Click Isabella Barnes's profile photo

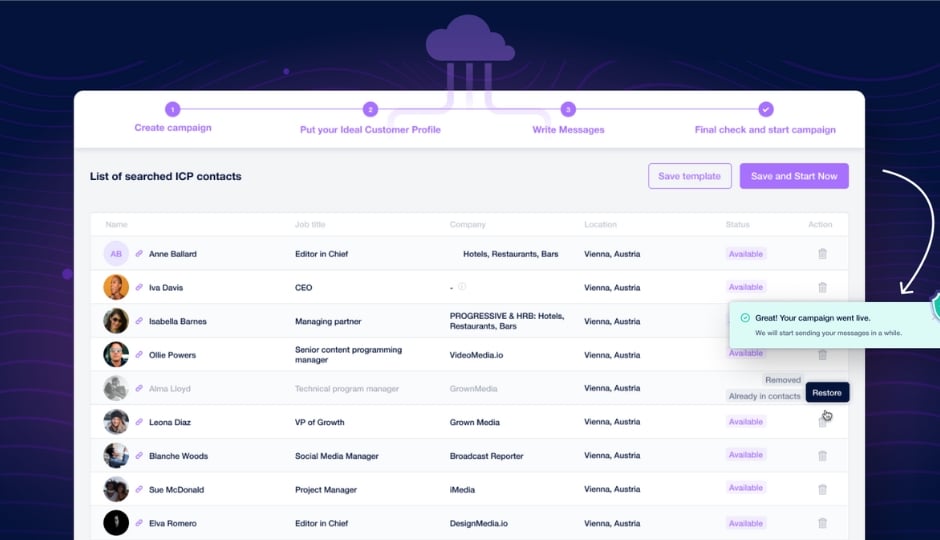[x=116, y=321]
